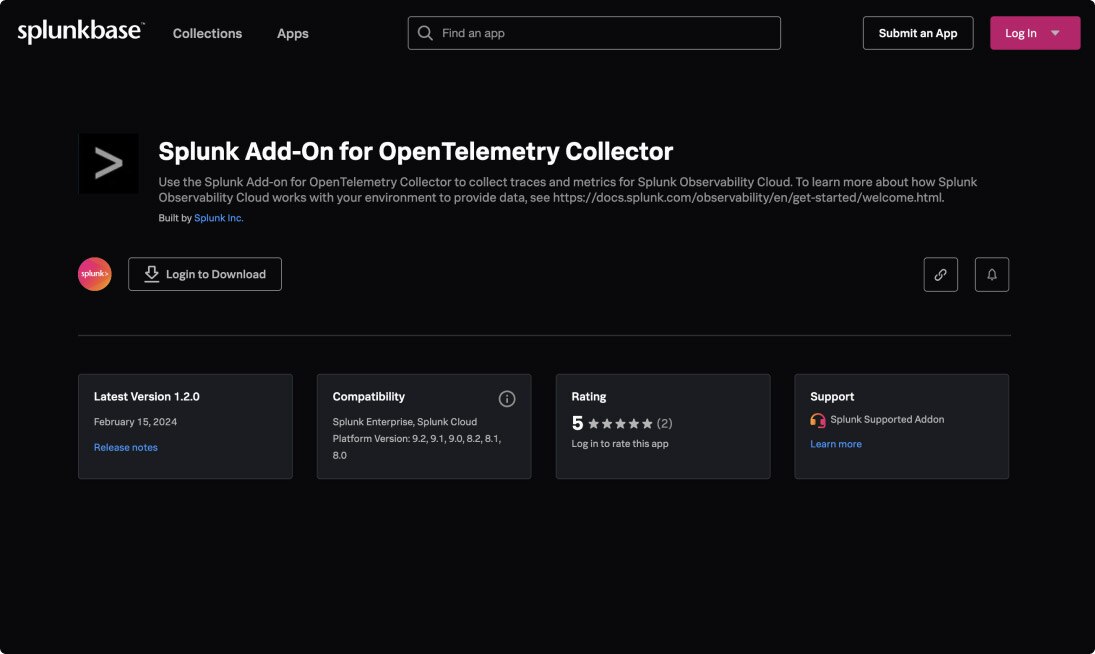Viewport: 1095px width, 654px height.
Task: Click the add-on app thumbnail icon
Action: [x=108, y=164]
